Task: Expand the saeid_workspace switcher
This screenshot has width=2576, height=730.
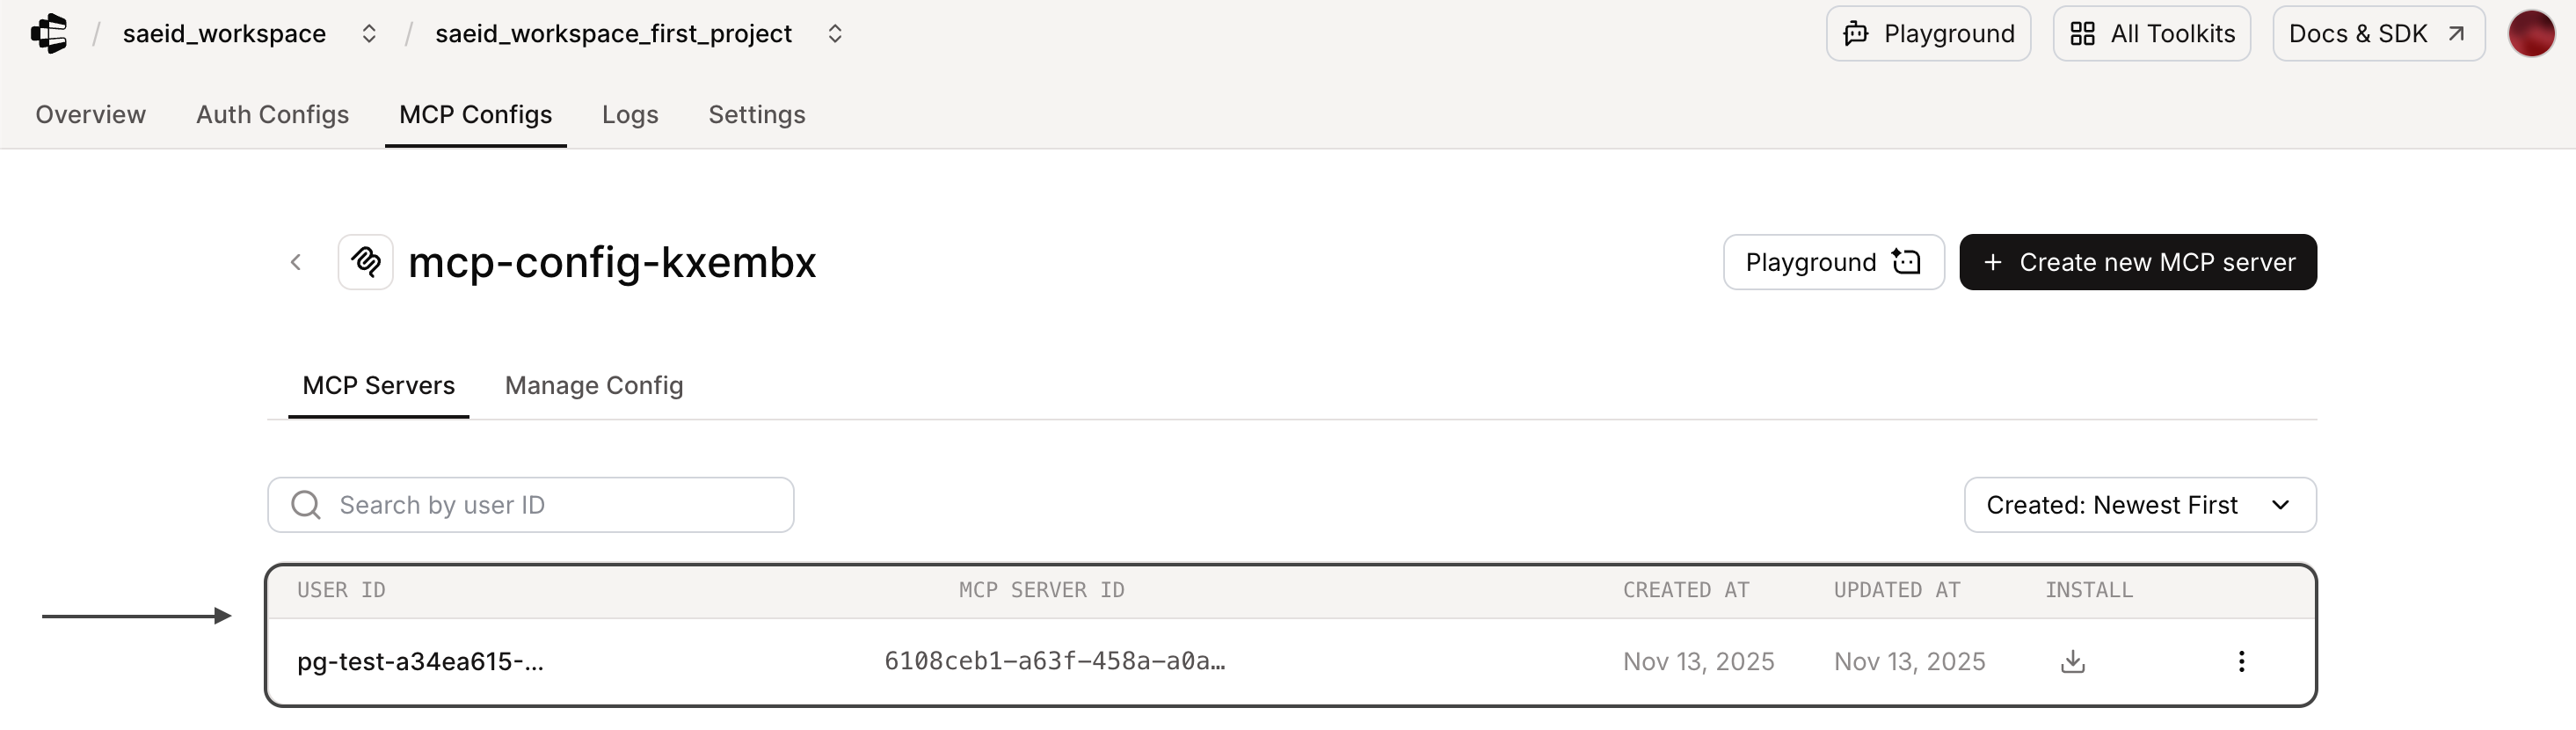Action: pos(369,33)
